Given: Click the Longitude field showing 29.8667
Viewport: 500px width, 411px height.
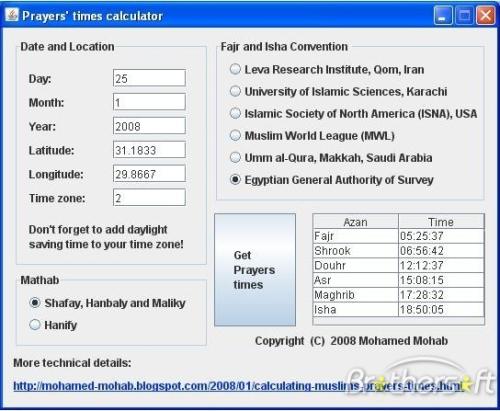Looking at the screenshot, I should click(x=149, y=174).
